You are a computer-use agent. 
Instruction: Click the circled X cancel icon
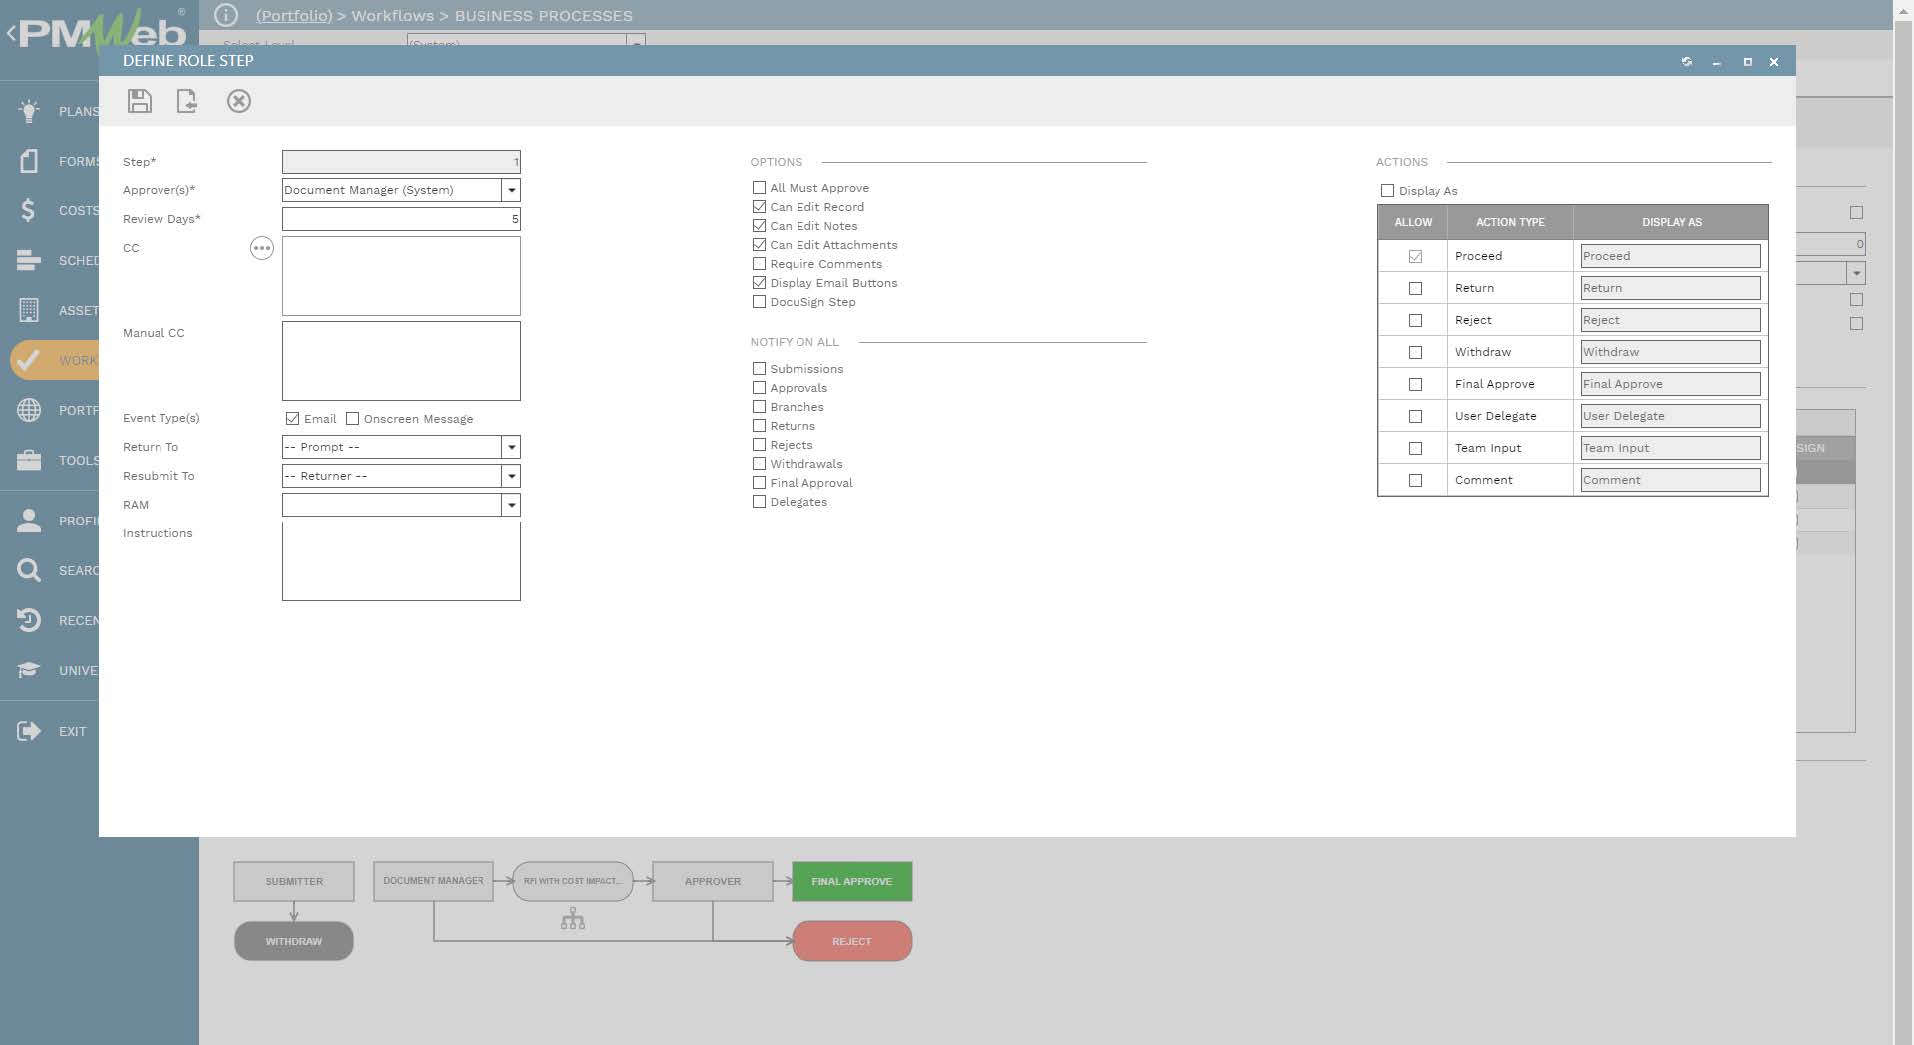point(238,101)
